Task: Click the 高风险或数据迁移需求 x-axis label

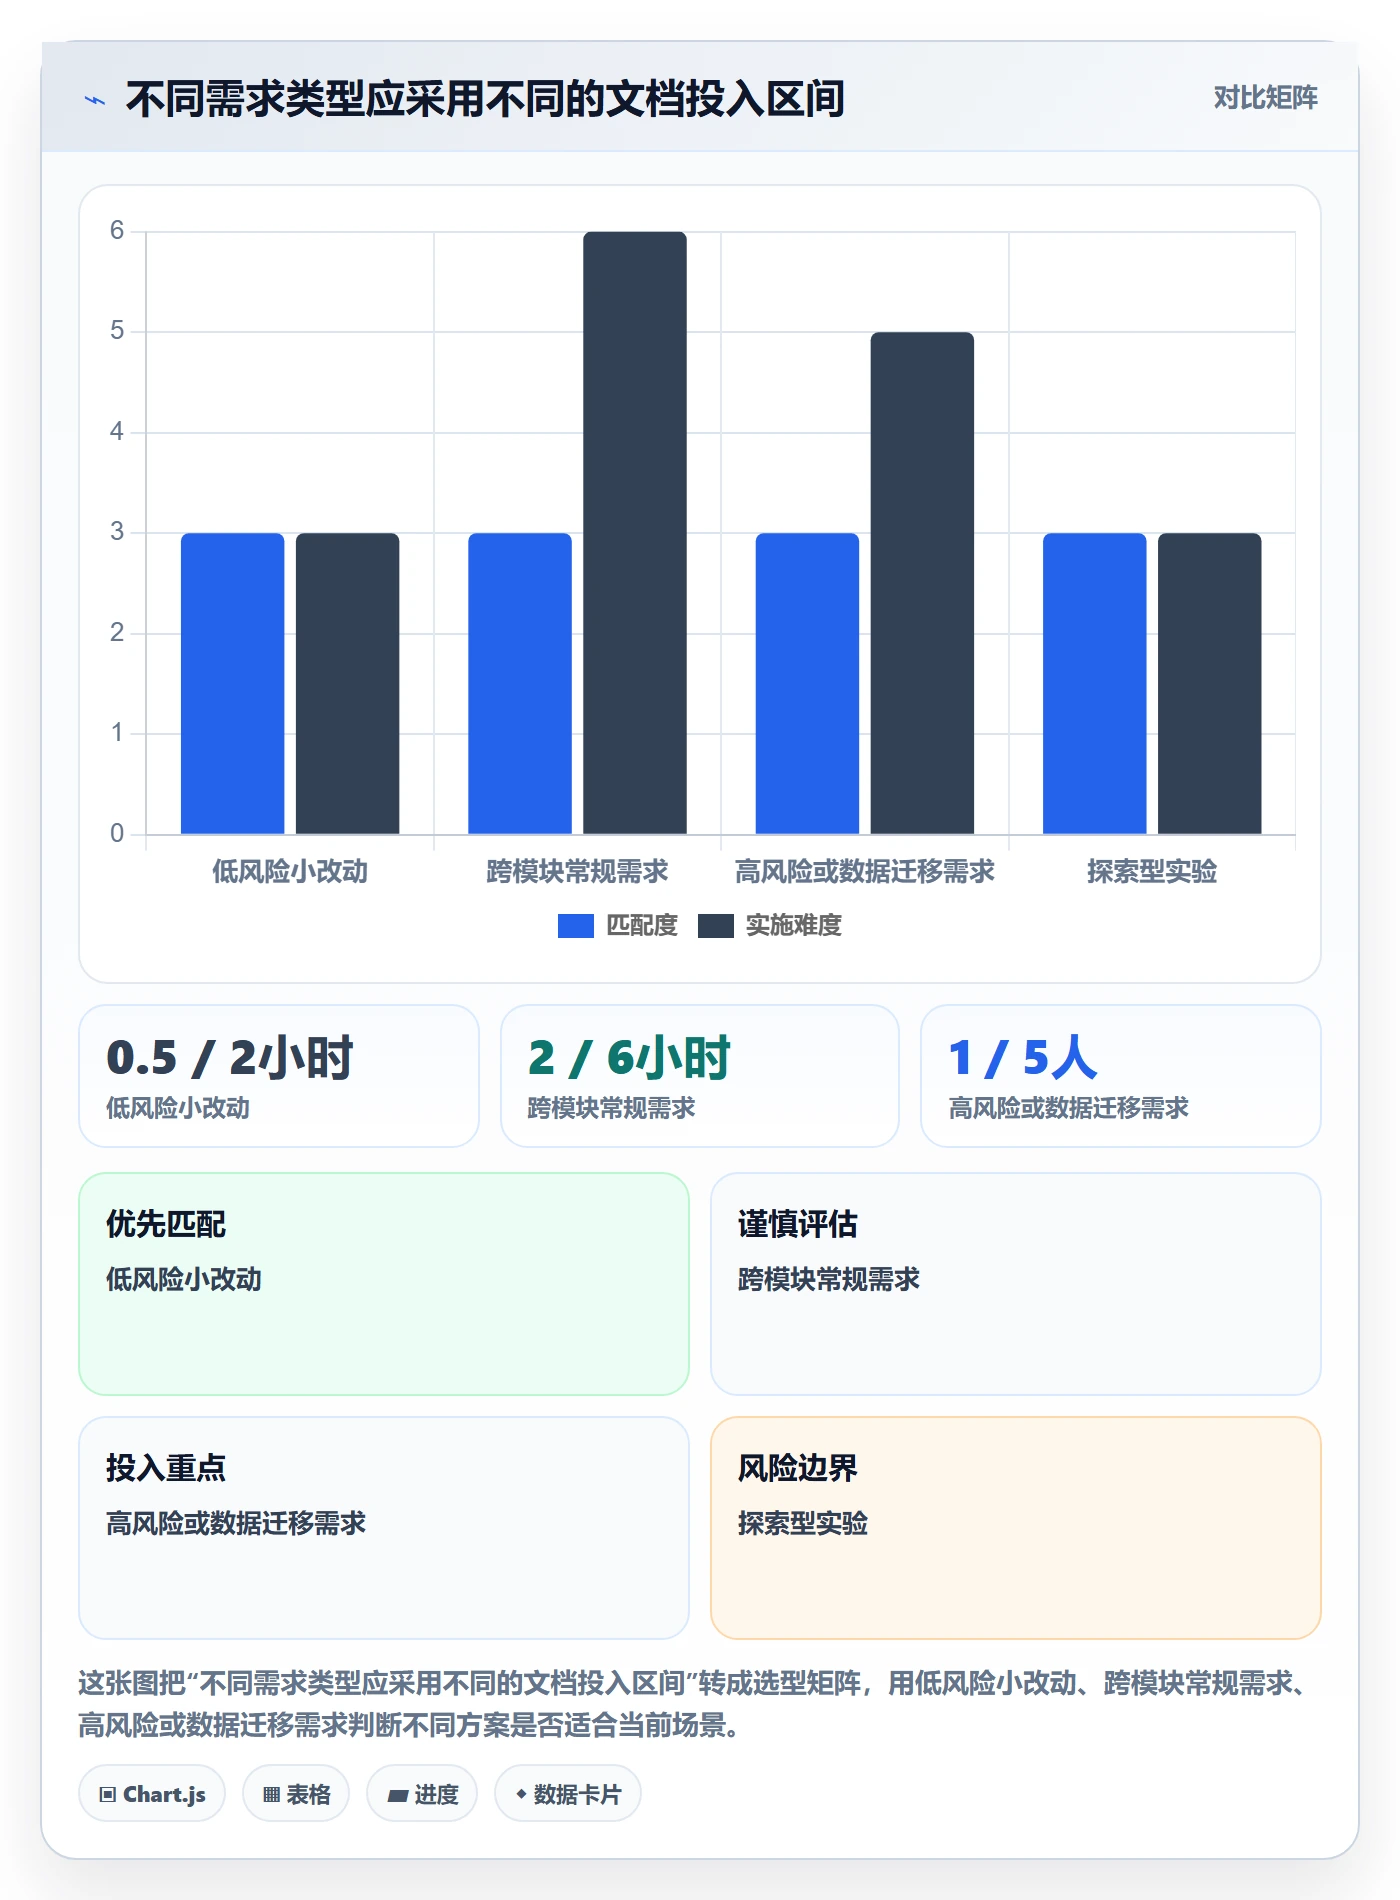Action: 865,872
